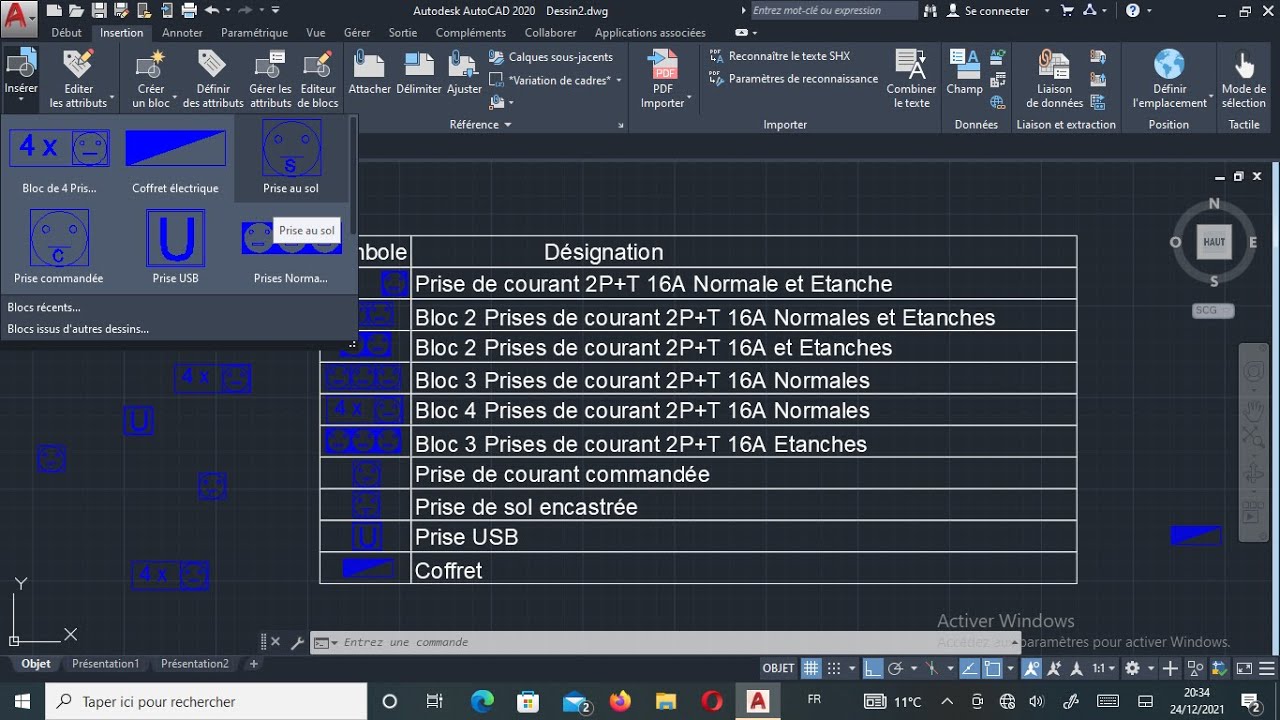This screenshot has width=1280, height=720.
Task: Click Paramètres de reconnaissance
Action: [x=793, y=79]
